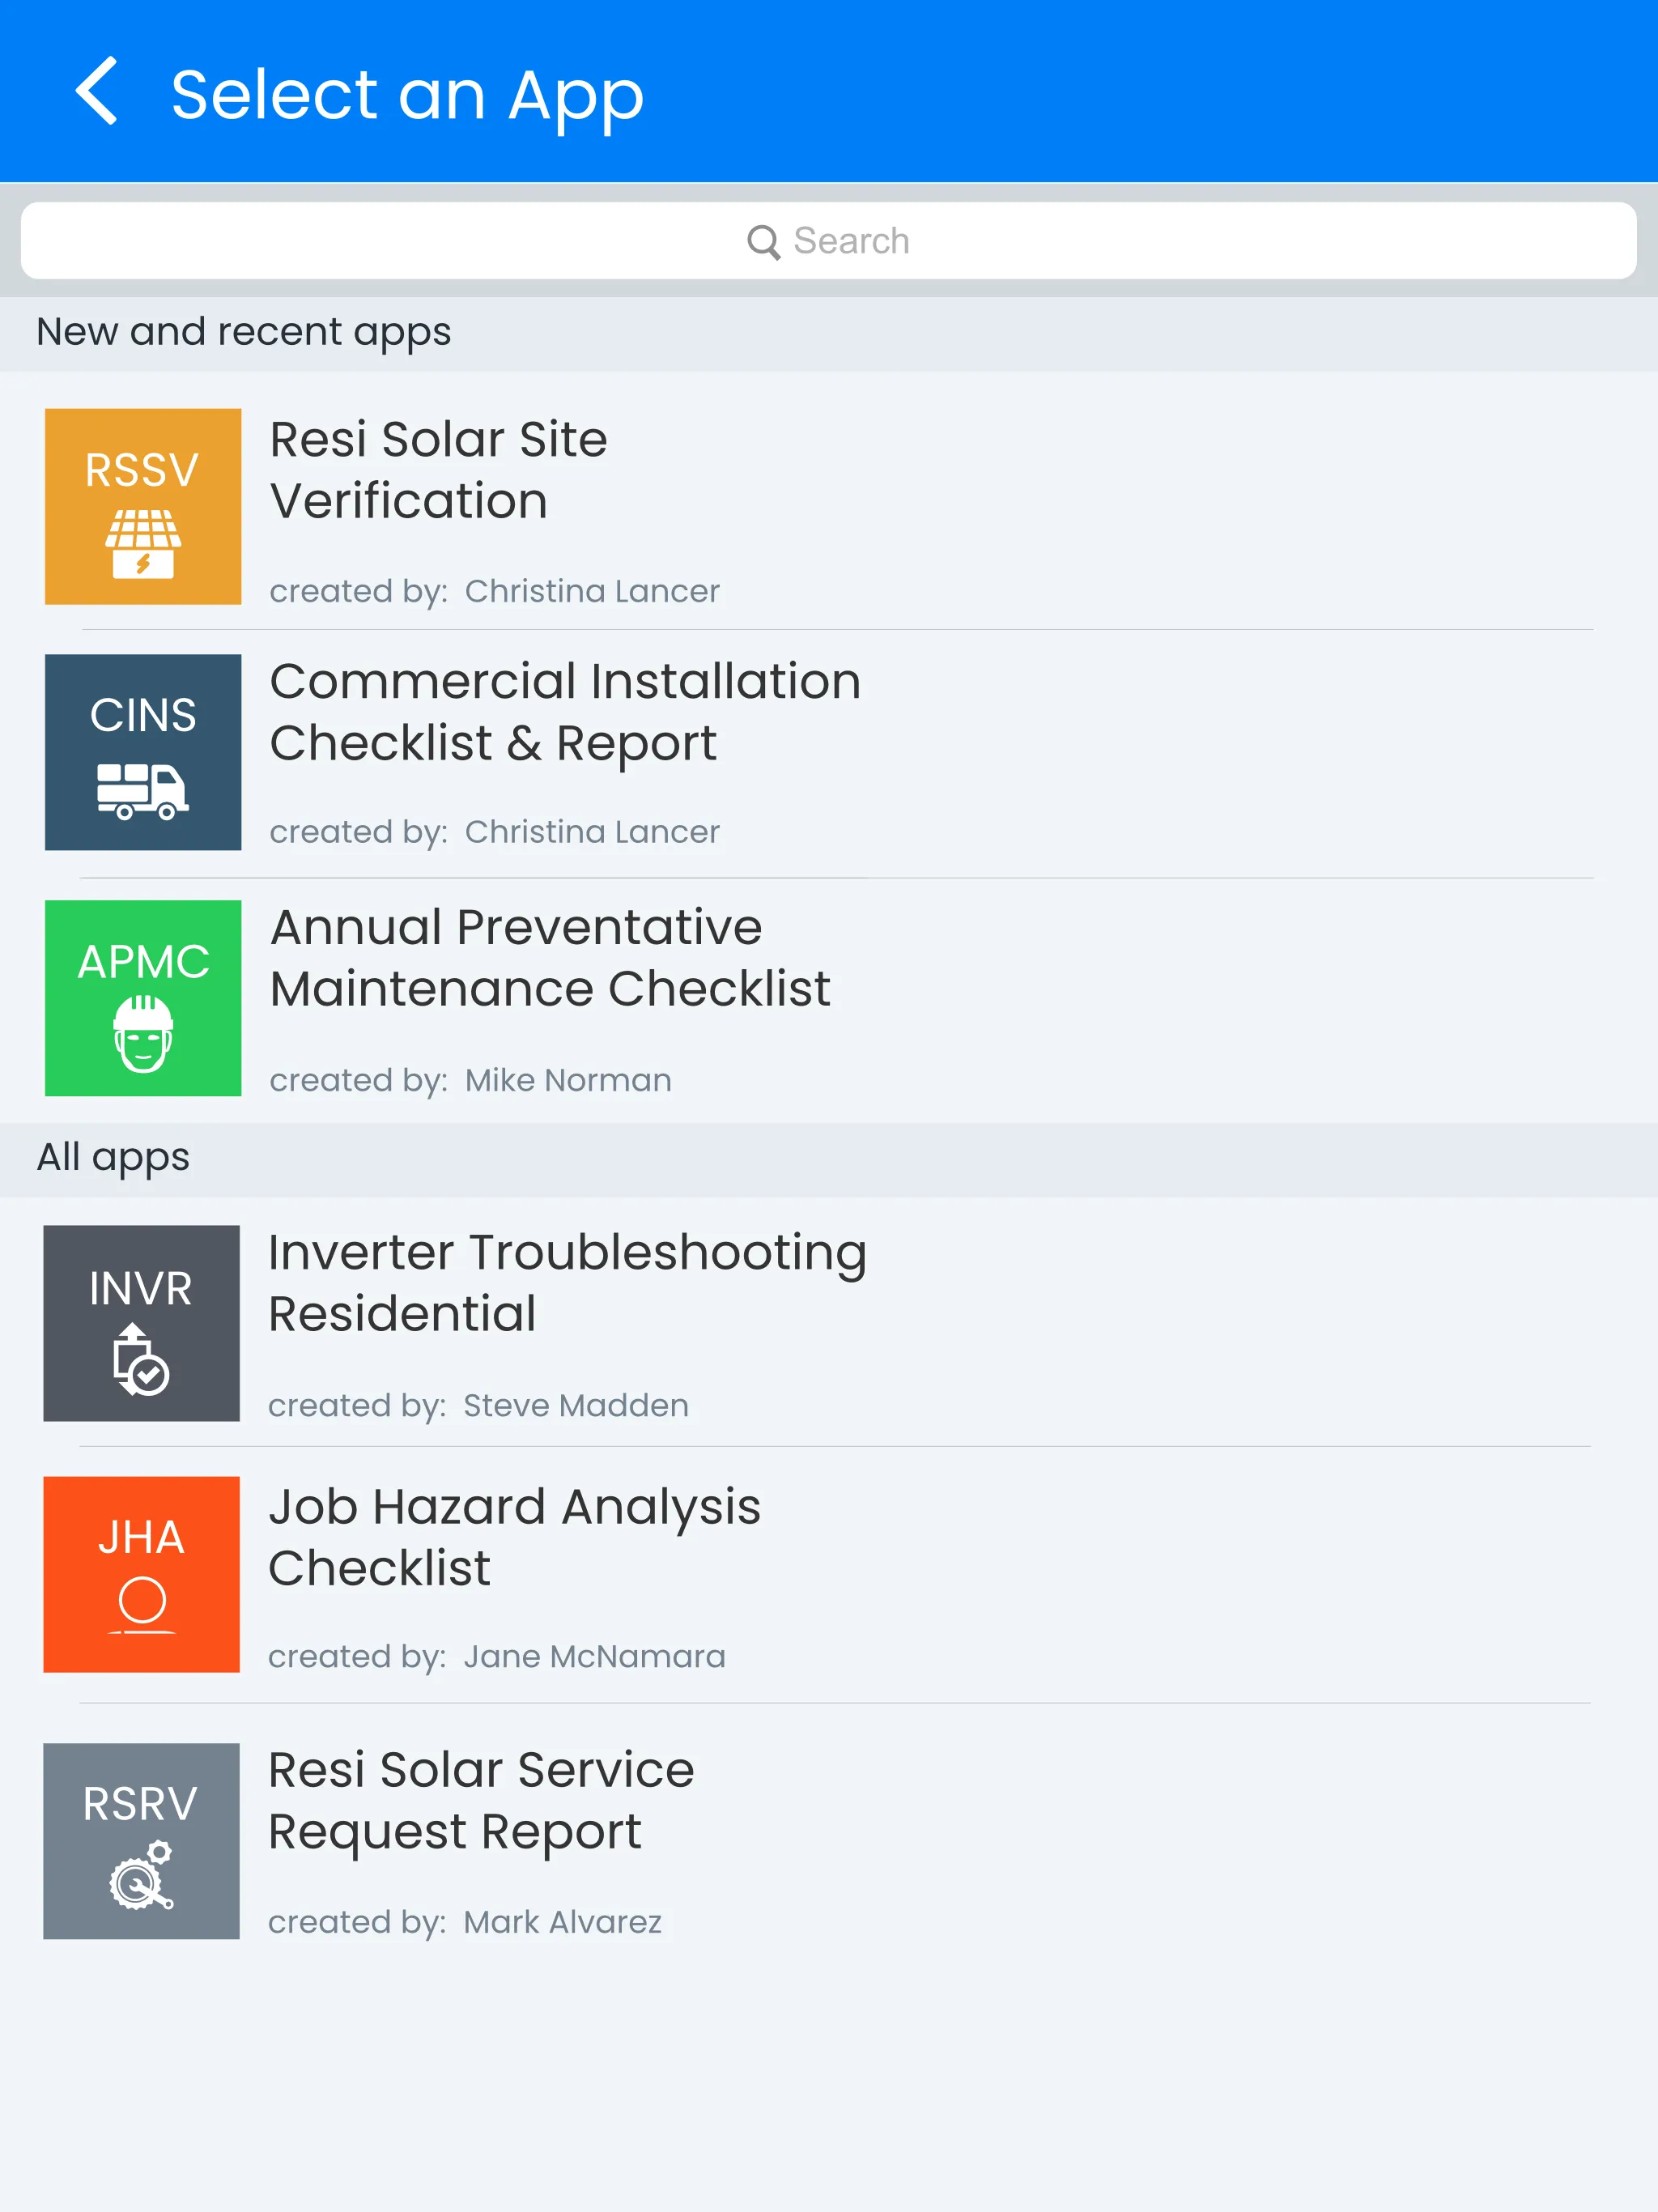
Task: Click the Select an App title
Action: 407,95
